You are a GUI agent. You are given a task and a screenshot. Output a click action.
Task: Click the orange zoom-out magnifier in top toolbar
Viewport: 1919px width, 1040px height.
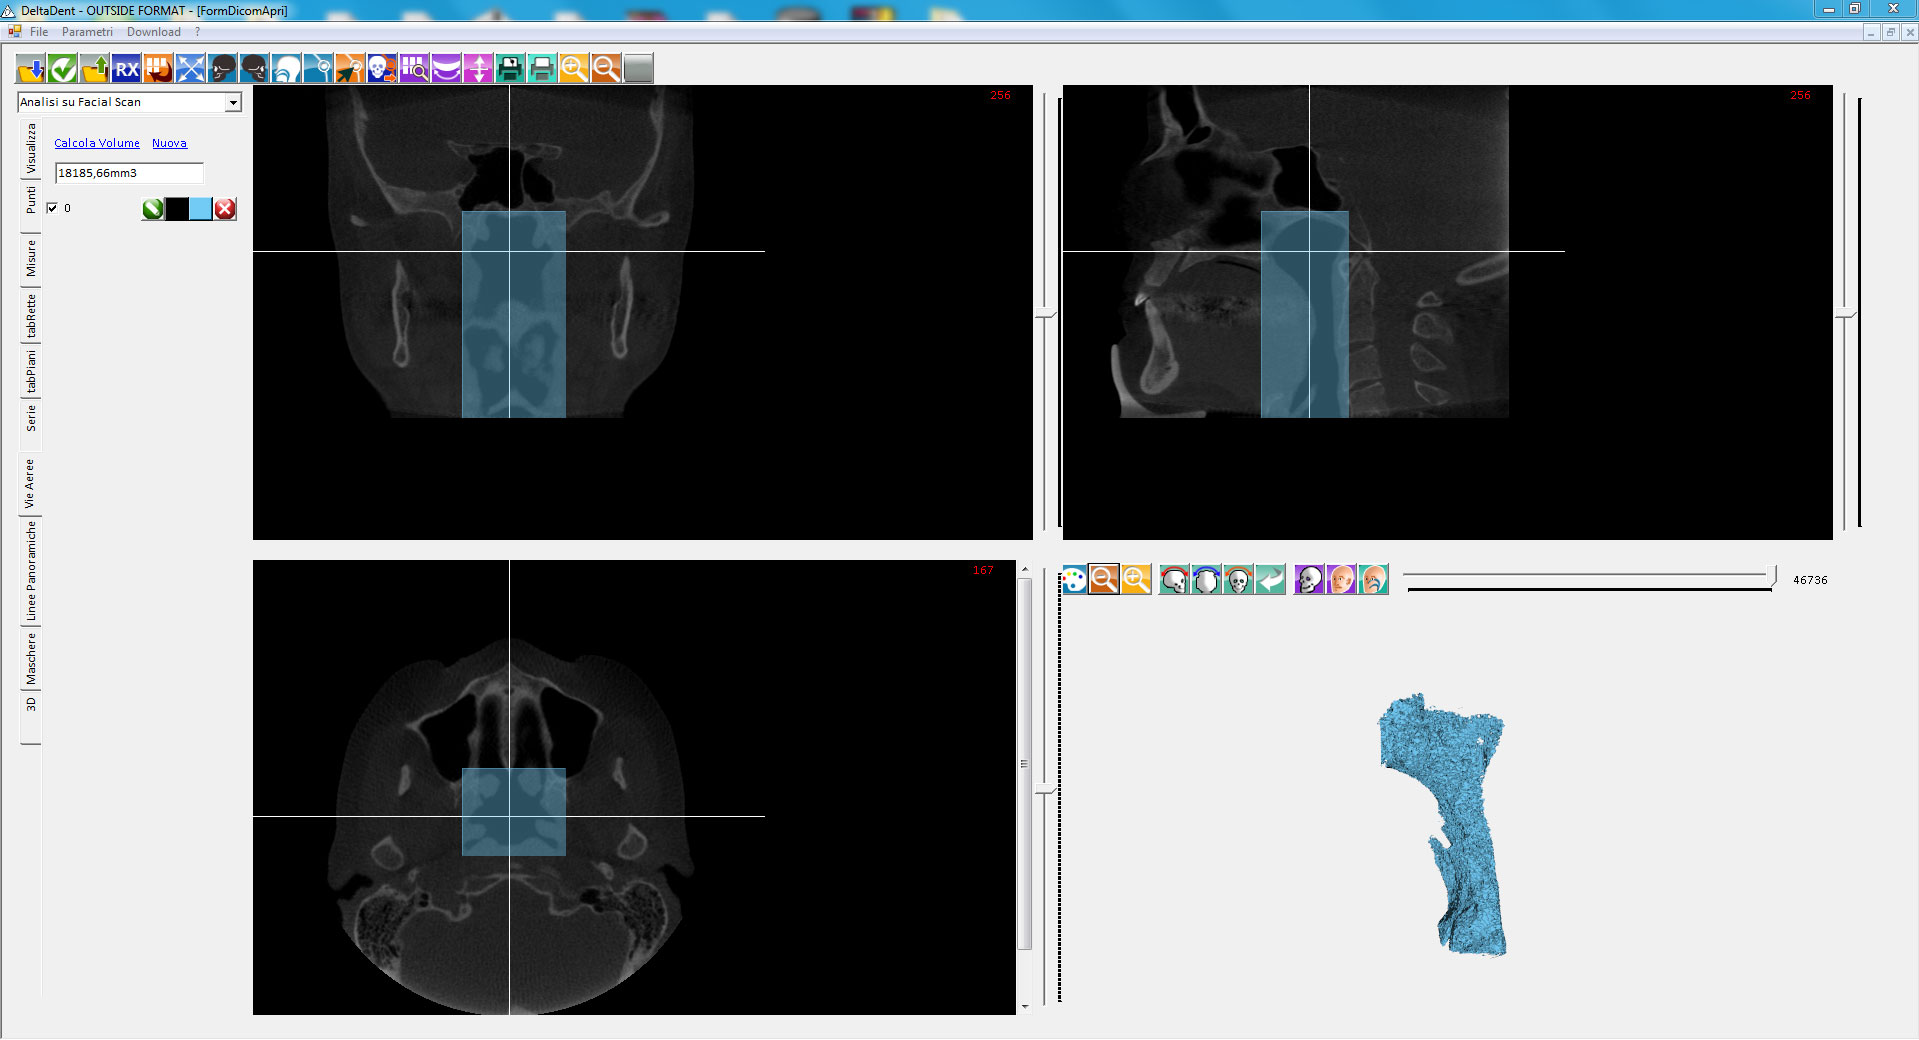point(607,69)
